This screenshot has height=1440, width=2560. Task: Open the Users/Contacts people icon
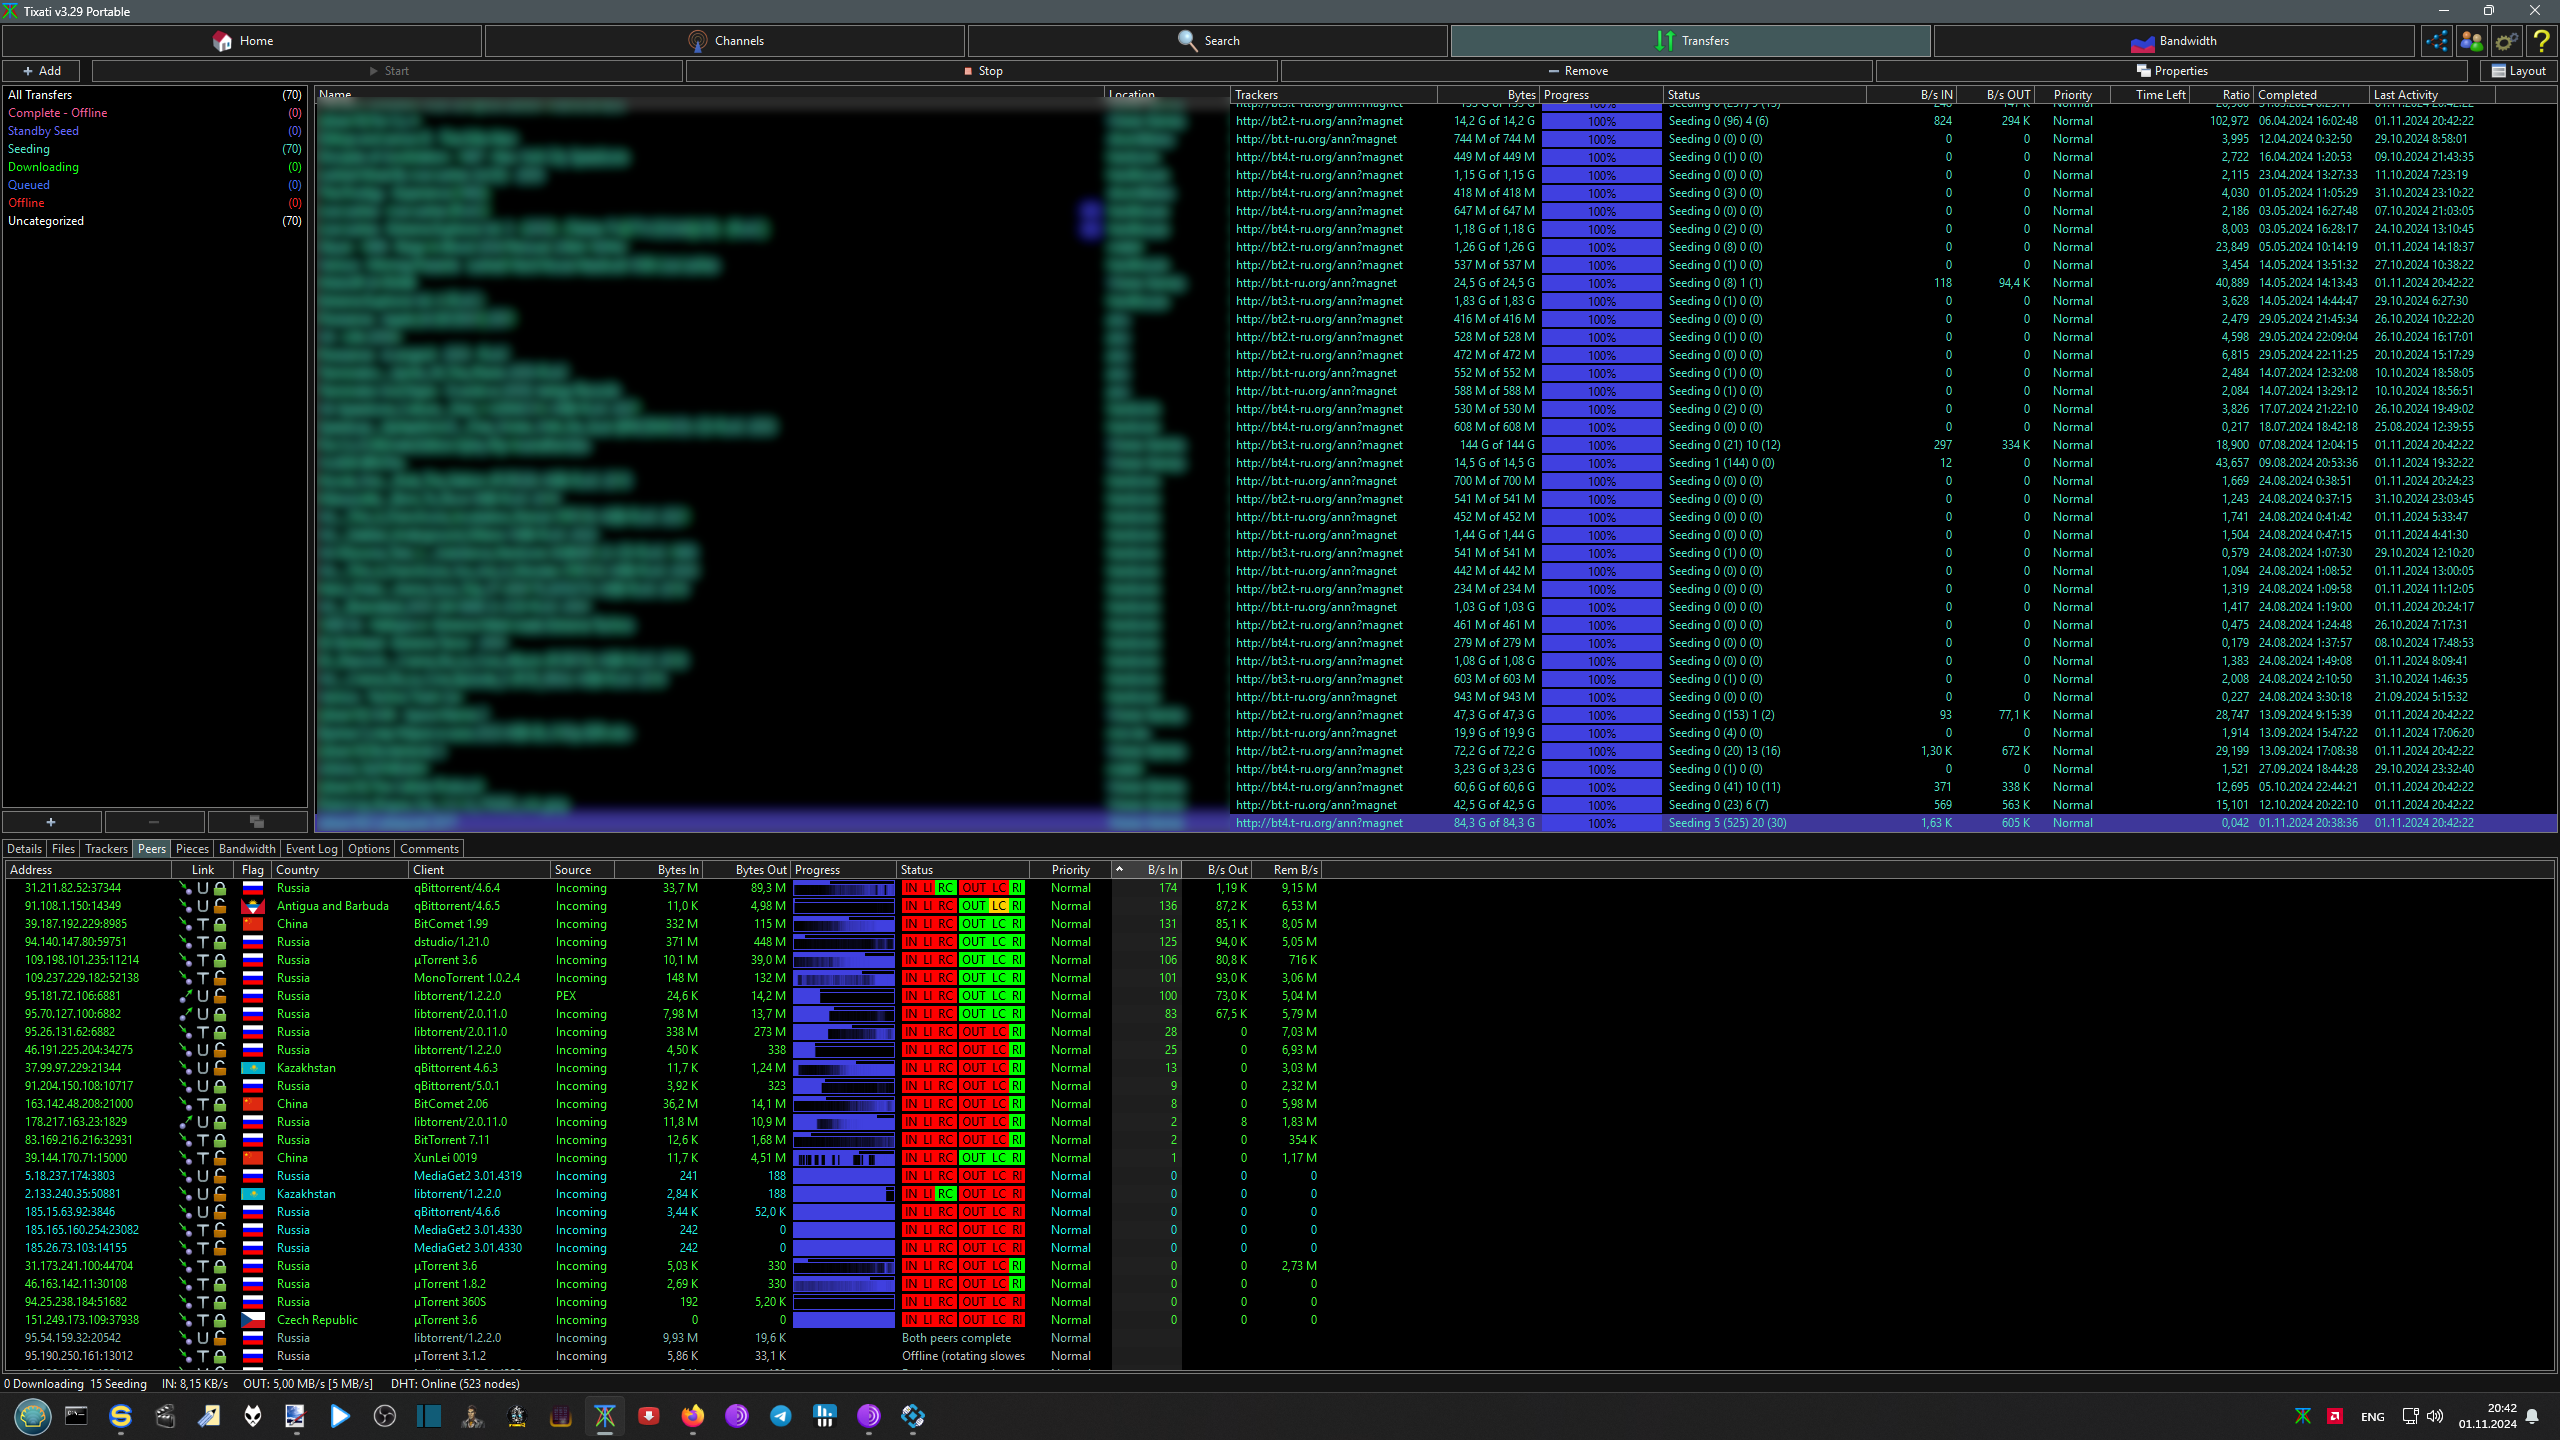point(2471,41)
